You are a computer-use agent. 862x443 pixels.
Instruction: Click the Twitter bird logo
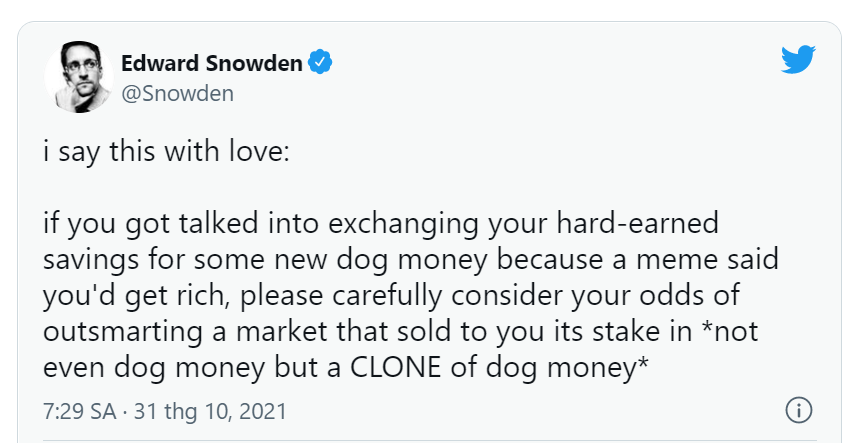click(798, 59)
